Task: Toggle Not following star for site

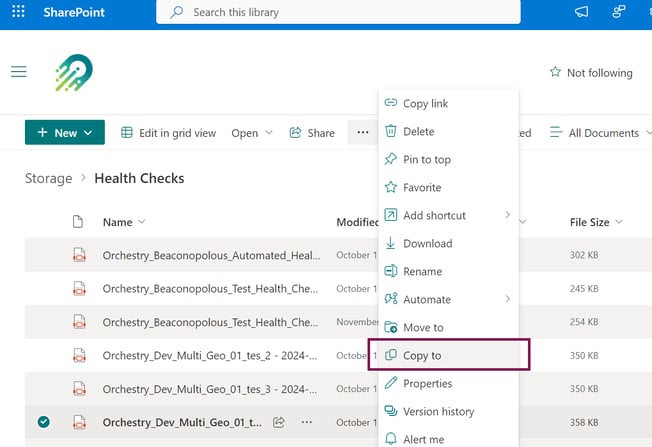Action: pyautogui.click(x=590, y=73)
